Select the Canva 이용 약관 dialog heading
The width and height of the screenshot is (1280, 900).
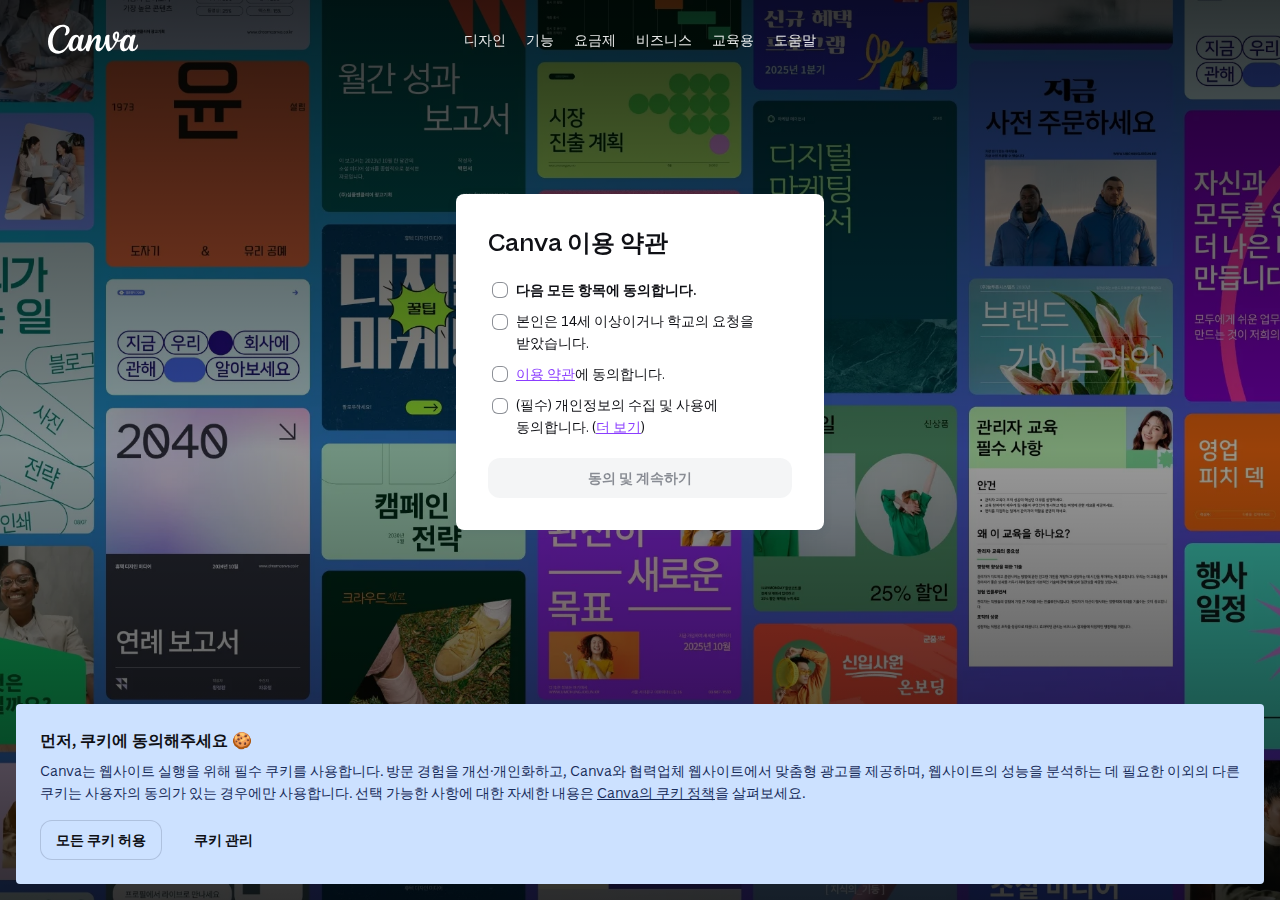578,243
